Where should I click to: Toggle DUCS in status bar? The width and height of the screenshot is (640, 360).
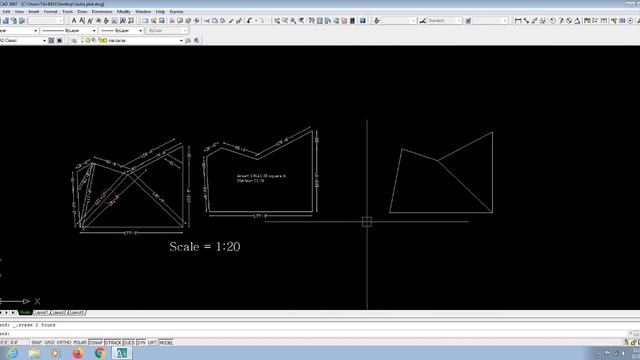point(129,342)
